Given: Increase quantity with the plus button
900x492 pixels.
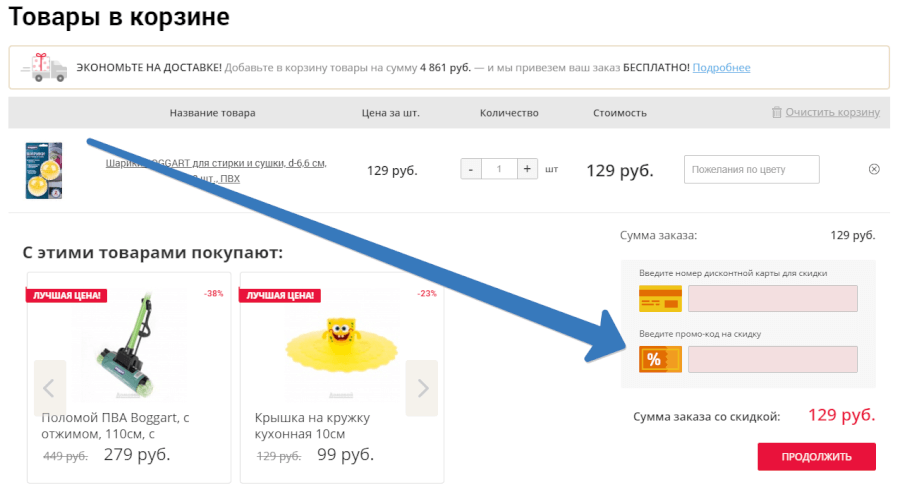Looking at the screenshot, I should (x=527, y=169).
